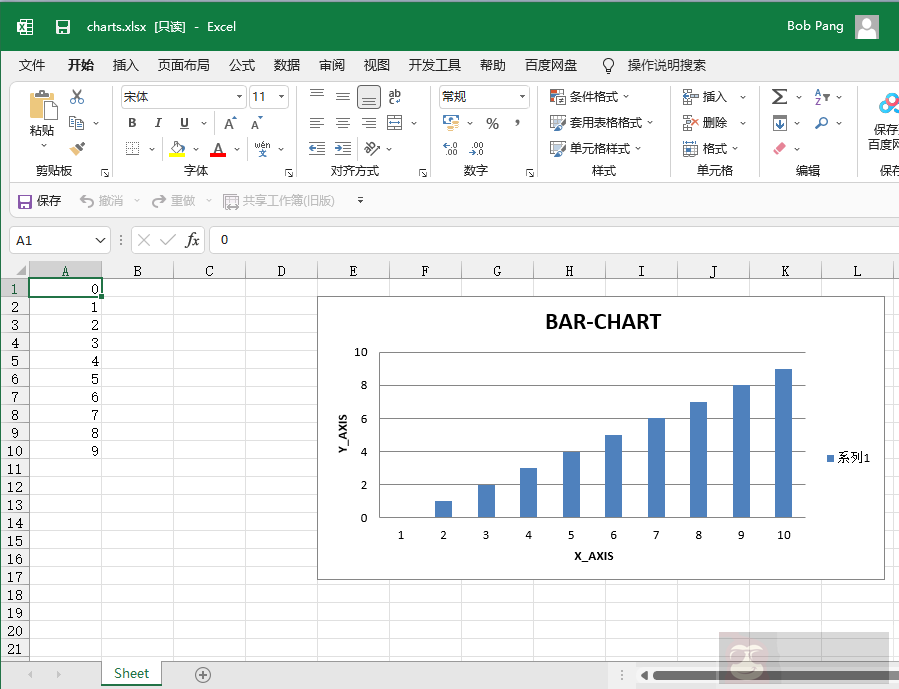
Task: Switch to the 公式 ribbon tab
Action: pos(242,65)
